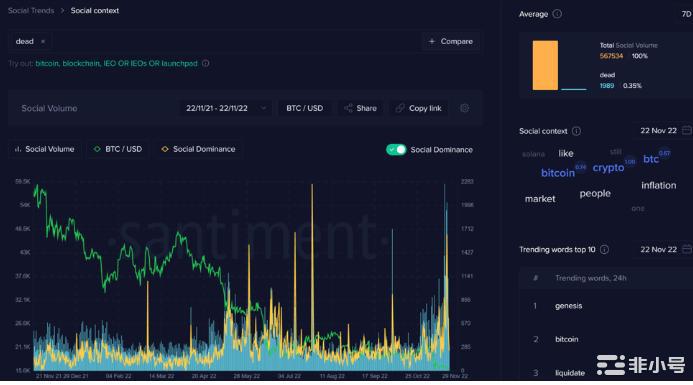Click the plus Compare button
693x385 pixels.
pyautogui.click(x=450, y=41)
